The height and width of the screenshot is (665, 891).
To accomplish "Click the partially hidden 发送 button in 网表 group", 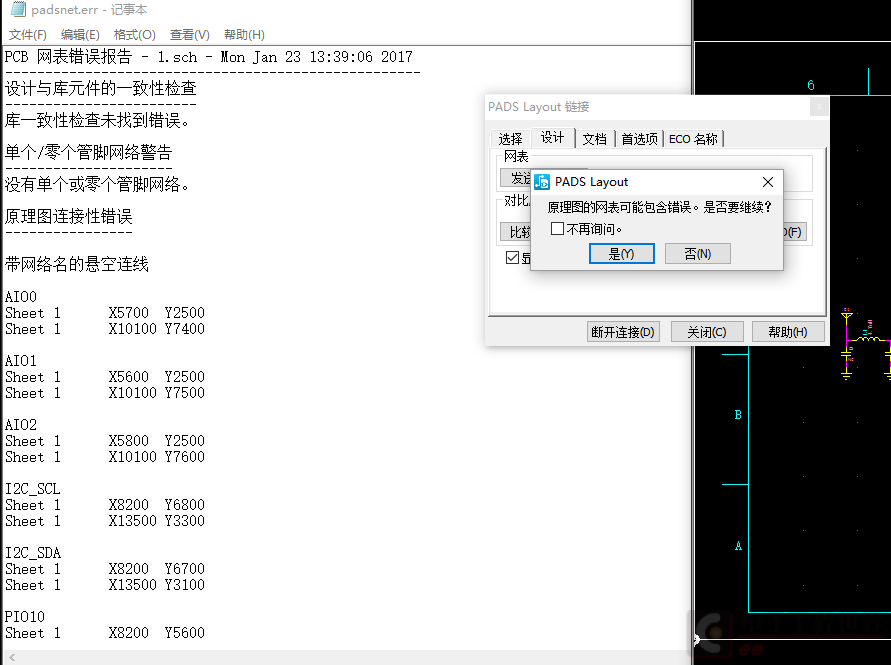I will click(516, 178).
